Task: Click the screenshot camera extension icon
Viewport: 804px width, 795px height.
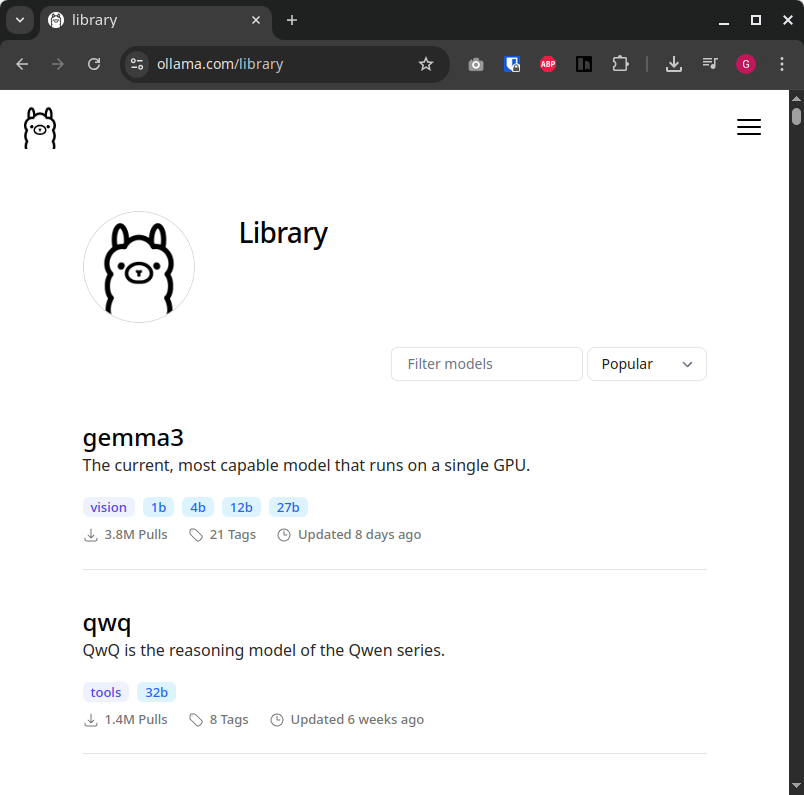Action: coord(476,63)
